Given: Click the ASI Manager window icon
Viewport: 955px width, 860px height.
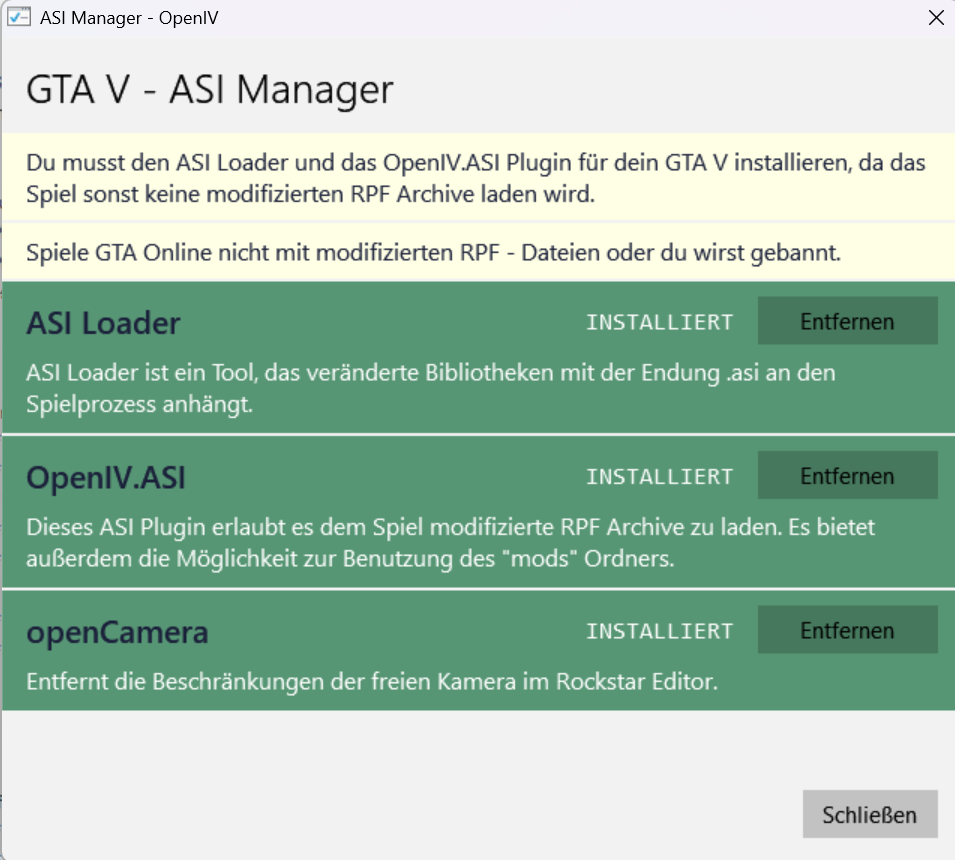Looking at the screenshot, I should point(19,18).
